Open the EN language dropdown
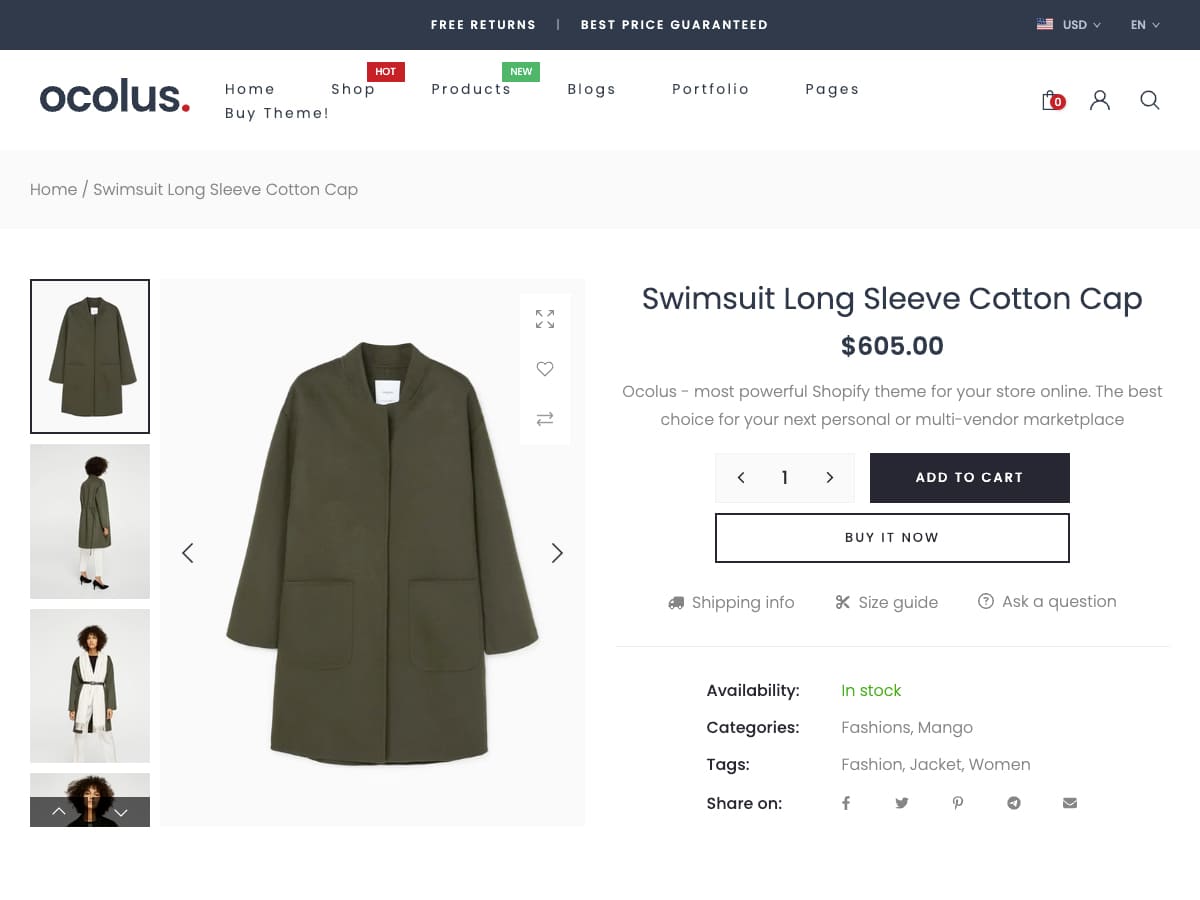This screenshot has height=900, width=1200. pos(1145,25)
